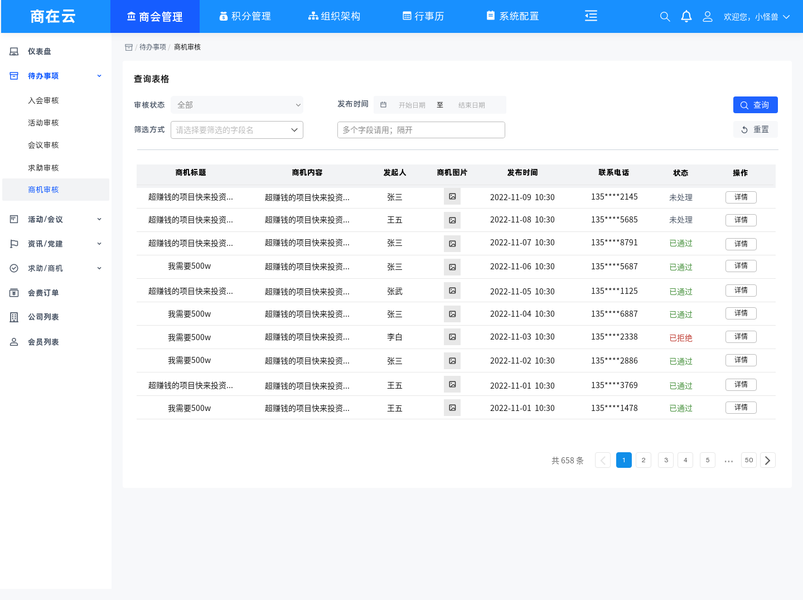
Task: View image icon for 2022-11-05 row
Action: (452, 290)
